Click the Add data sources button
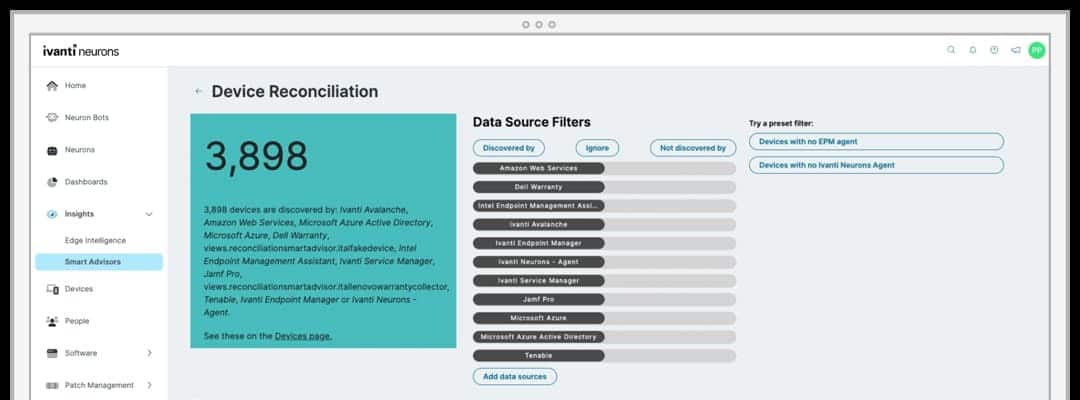The height and width of the screenshot is (400, 1080). click(x=514, y=377)
